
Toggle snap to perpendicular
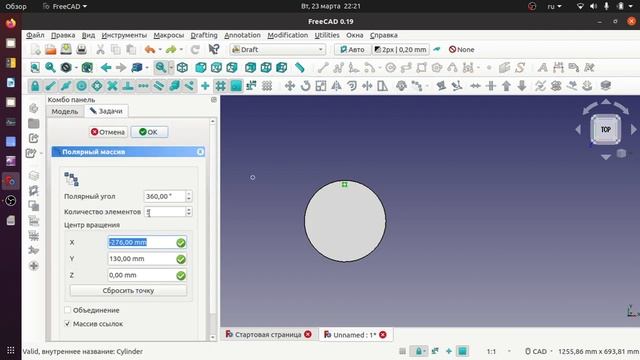pos(128,86)
